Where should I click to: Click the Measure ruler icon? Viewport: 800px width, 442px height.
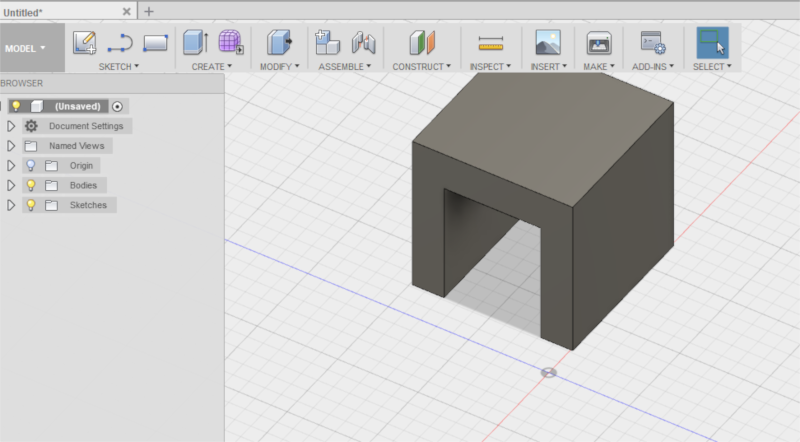pos(491,43)
